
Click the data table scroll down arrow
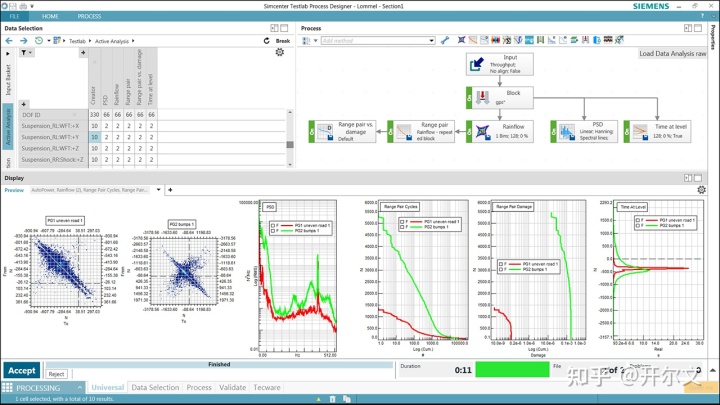coord(290,164)
